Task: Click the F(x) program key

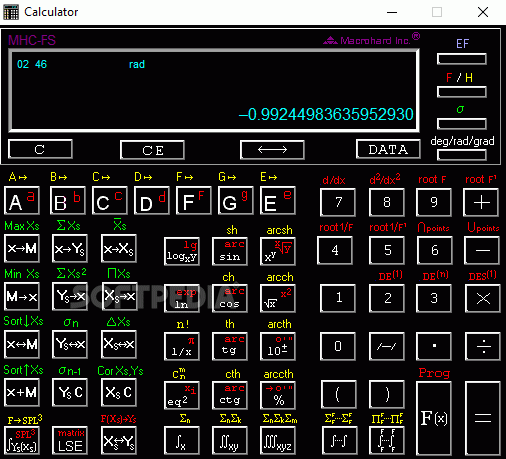Action: pyautogui.click(x=434, y=418)
